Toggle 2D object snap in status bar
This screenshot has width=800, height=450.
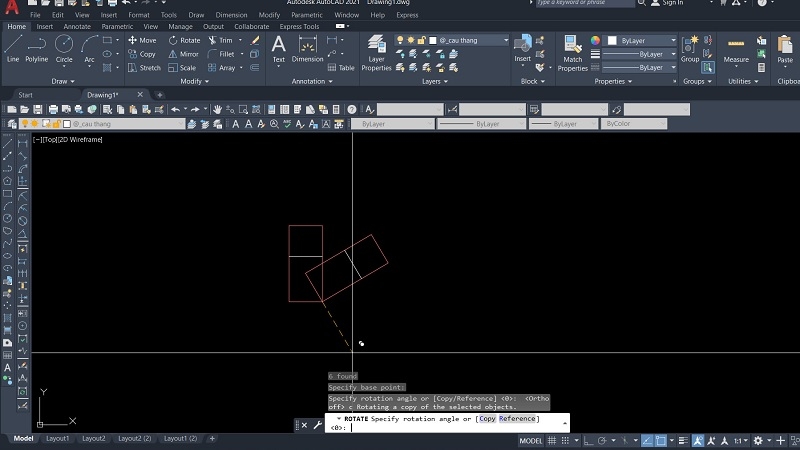[661, 440]
